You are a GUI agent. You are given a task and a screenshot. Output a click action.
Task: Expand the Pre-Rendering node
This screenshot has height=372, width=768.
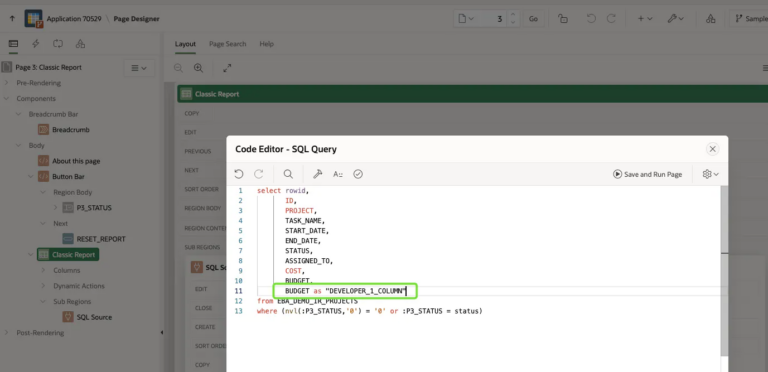pos(6,83)
